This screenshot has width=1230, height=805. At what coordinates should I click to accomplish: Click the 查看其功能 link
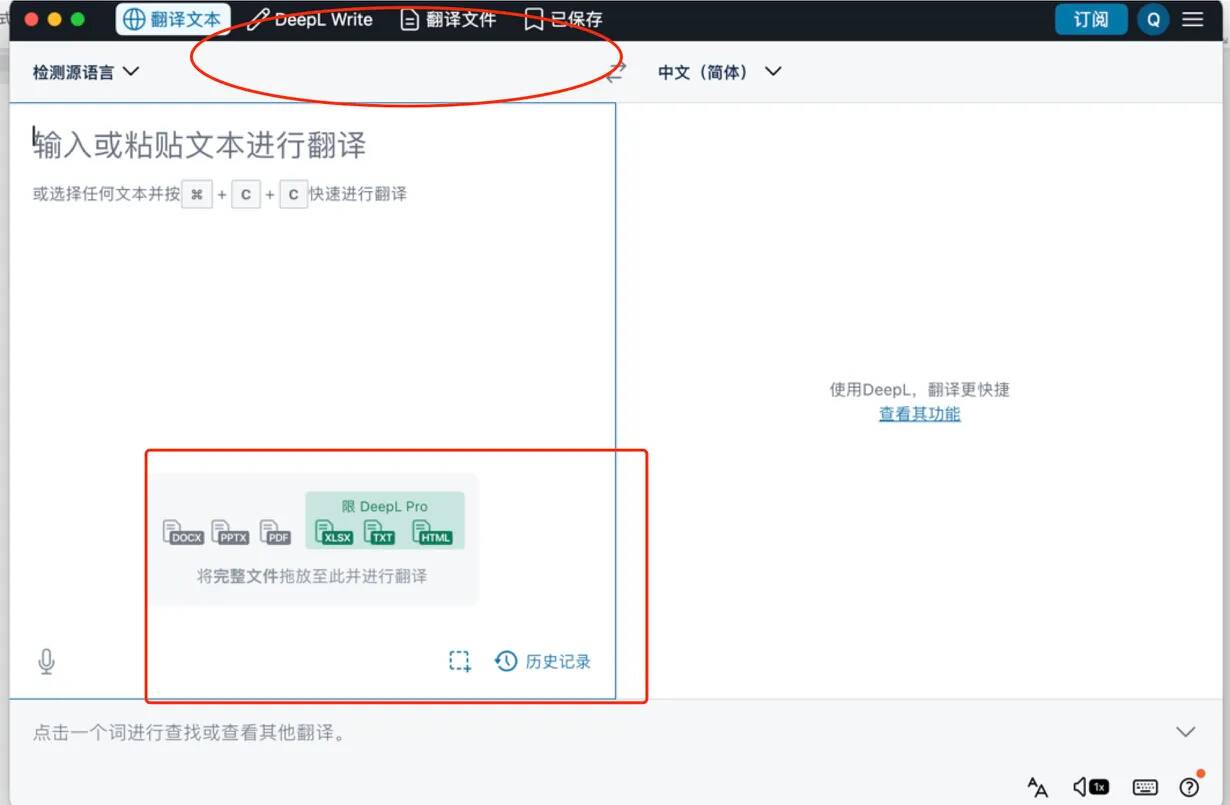(x=919, y=414)
